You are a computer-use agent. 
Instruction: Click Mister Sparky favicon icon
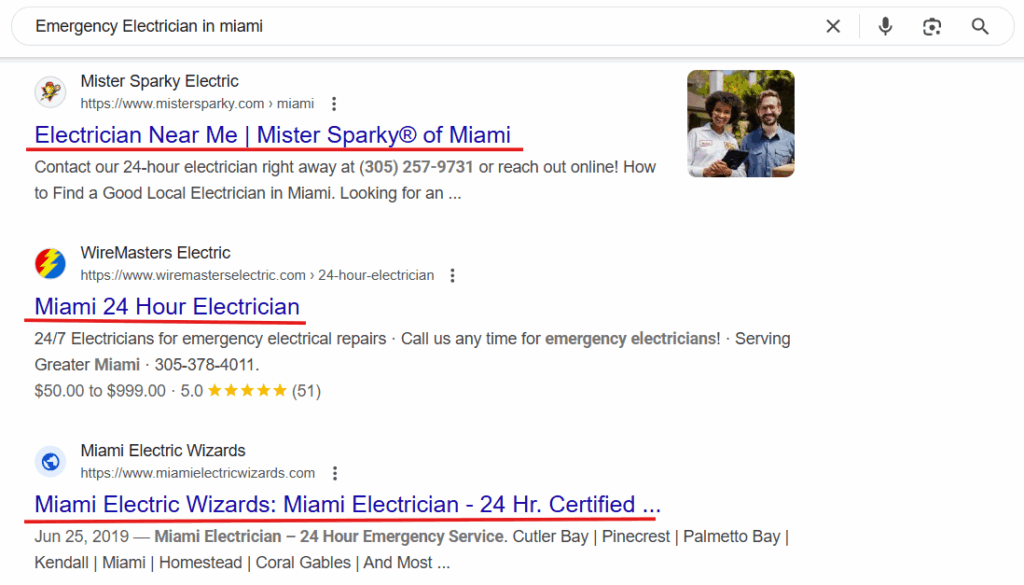click(50, 91)
